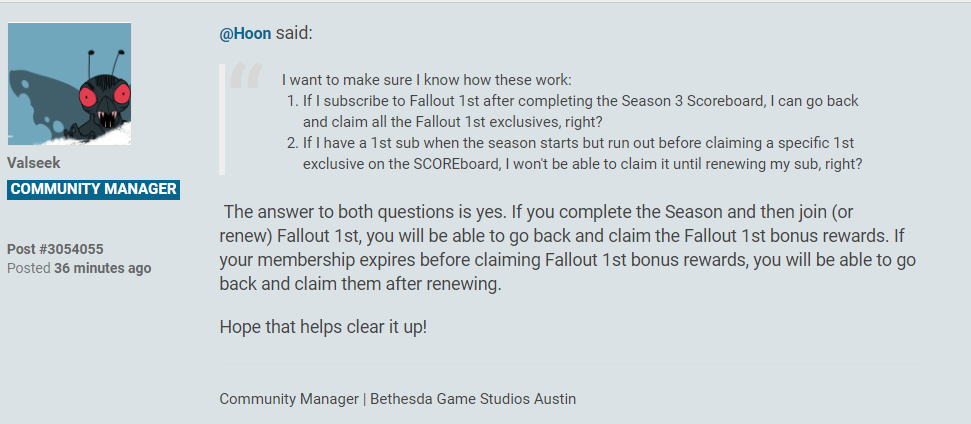Open the @Hoon mention link

pyautogui.click(x=245, y=33)
